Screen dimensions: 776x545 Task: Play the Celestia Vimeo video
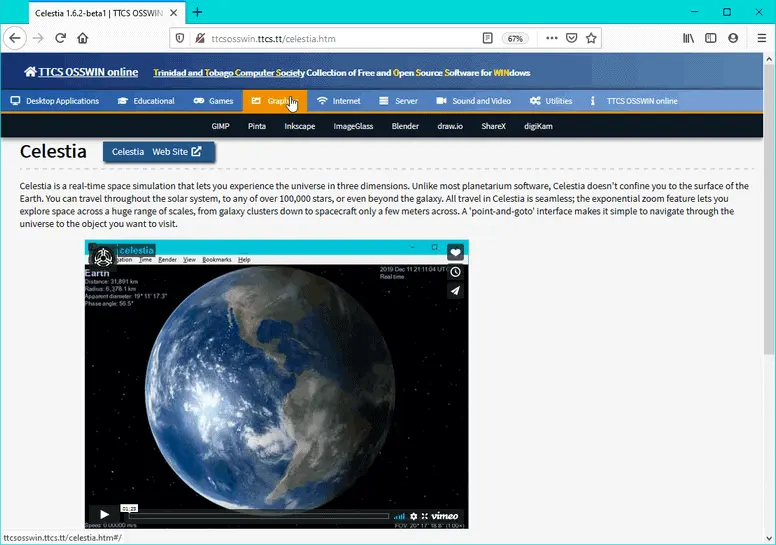point(104,514)
